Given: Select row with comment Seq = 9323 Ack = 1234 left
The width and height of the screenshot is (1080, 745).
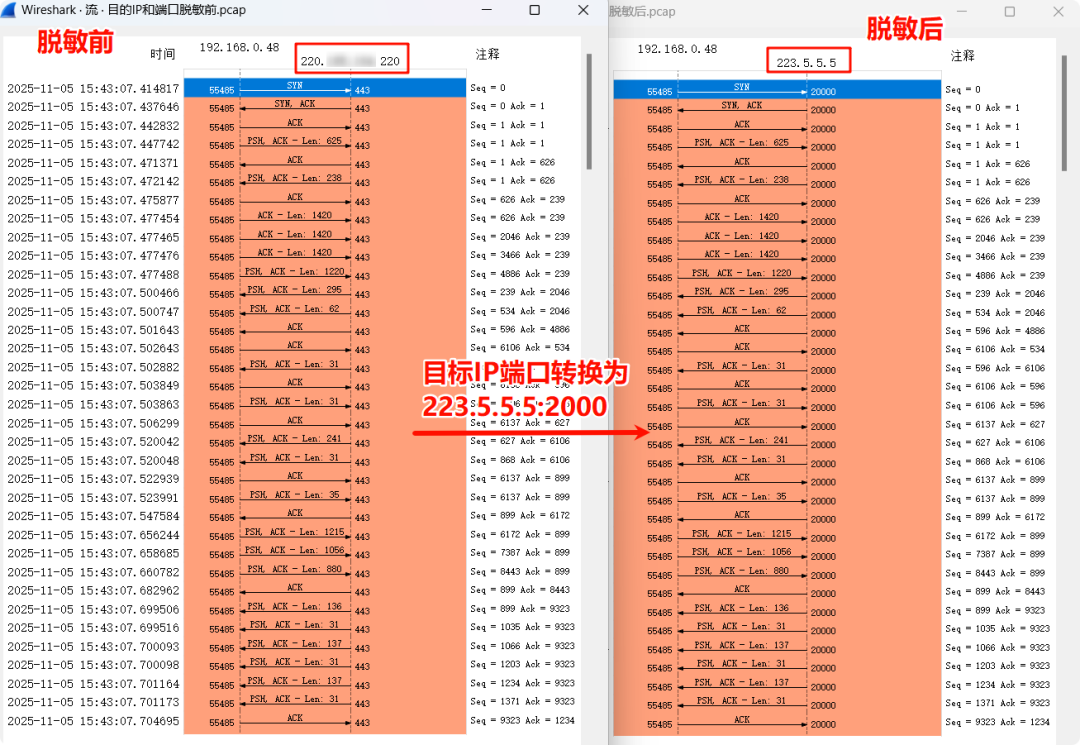Looking at the screenshot, I should click(522, 720).
